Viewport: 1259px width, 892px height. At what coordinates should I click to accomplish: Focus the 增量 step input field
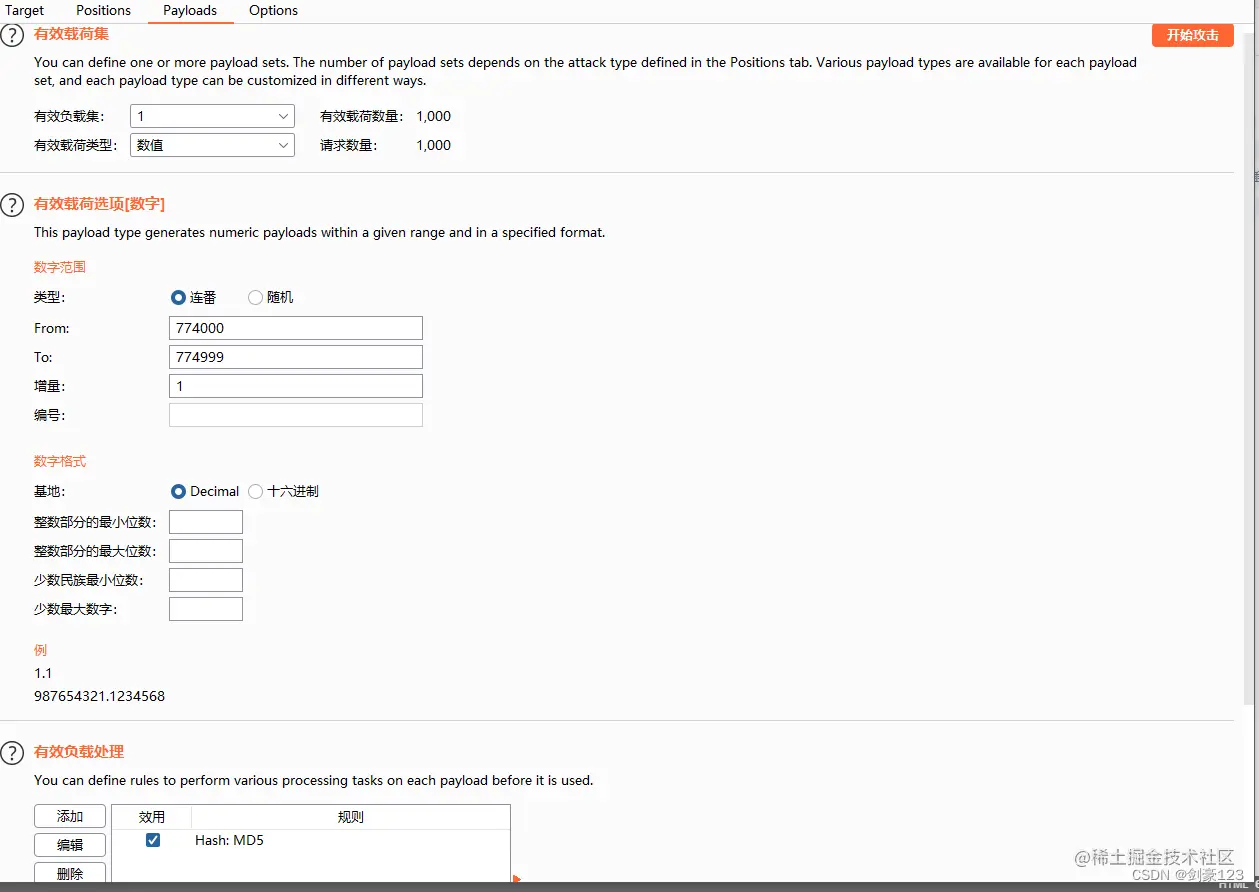(296, 386)
